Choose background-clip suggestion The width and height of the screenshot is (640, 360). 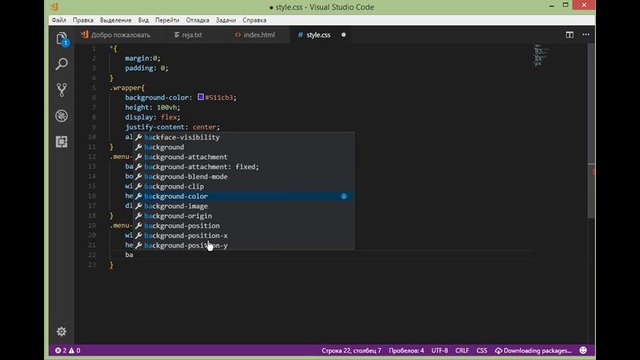(244, 186)
